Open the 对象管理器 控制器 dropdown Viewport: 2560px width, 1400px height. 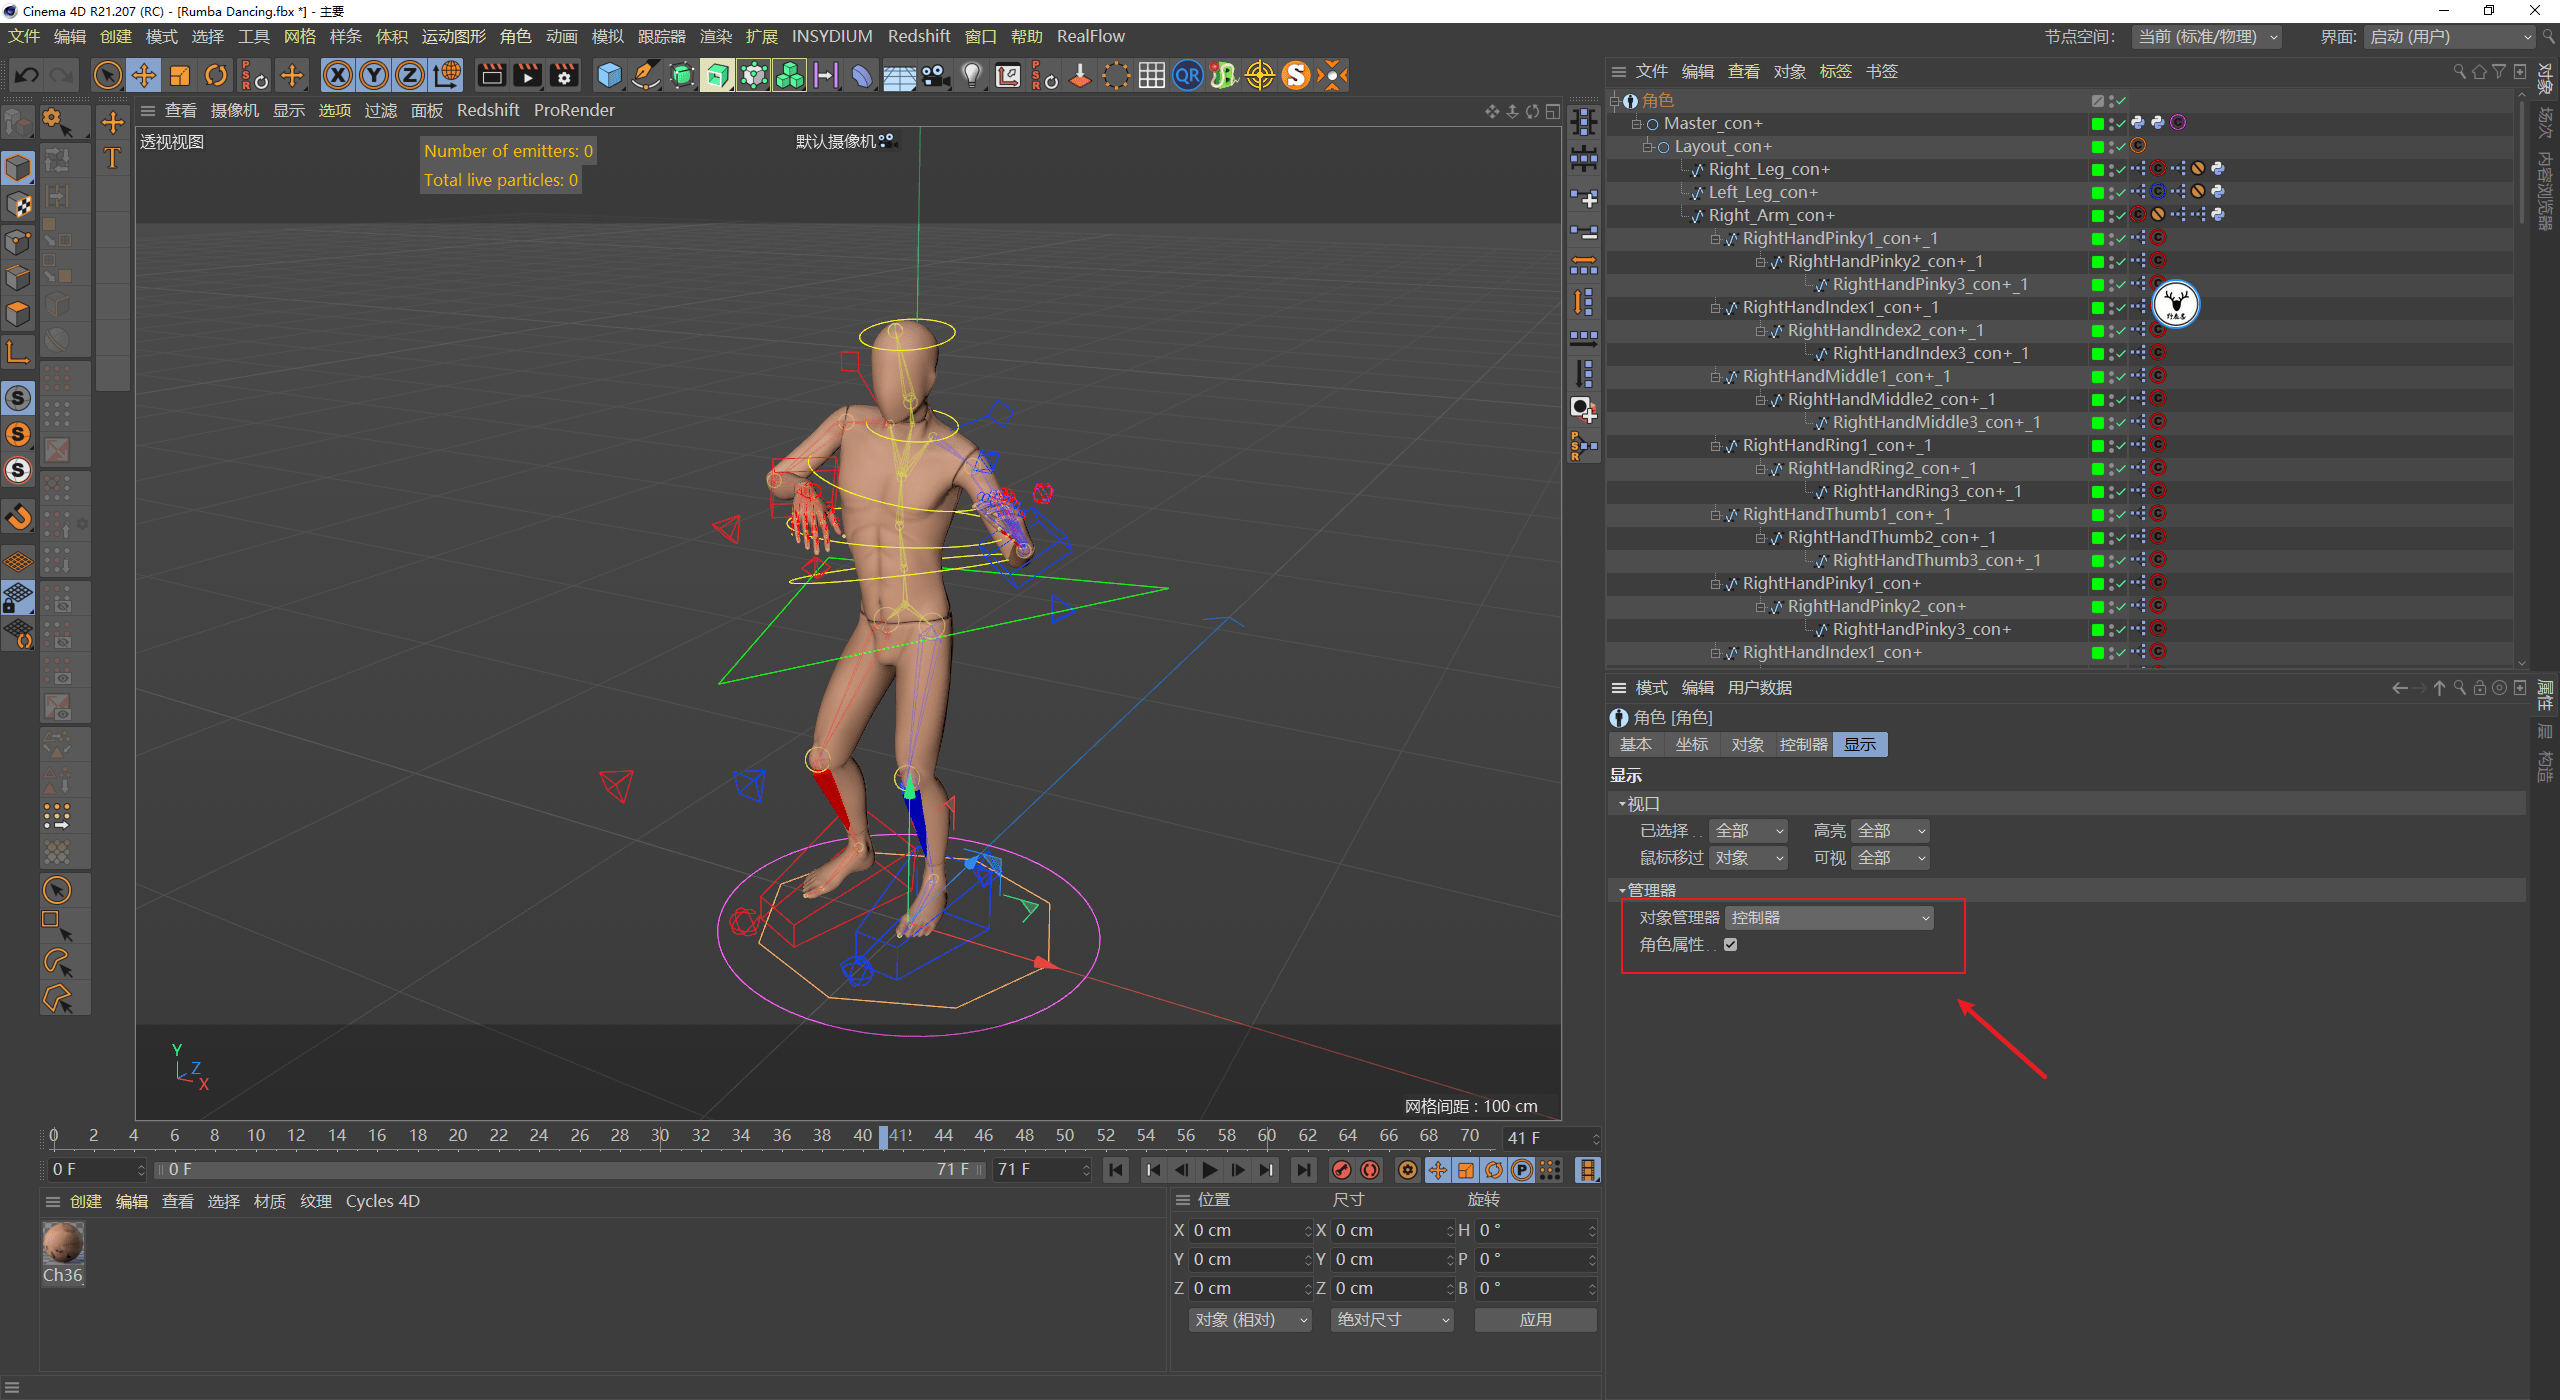[1827, 917]
